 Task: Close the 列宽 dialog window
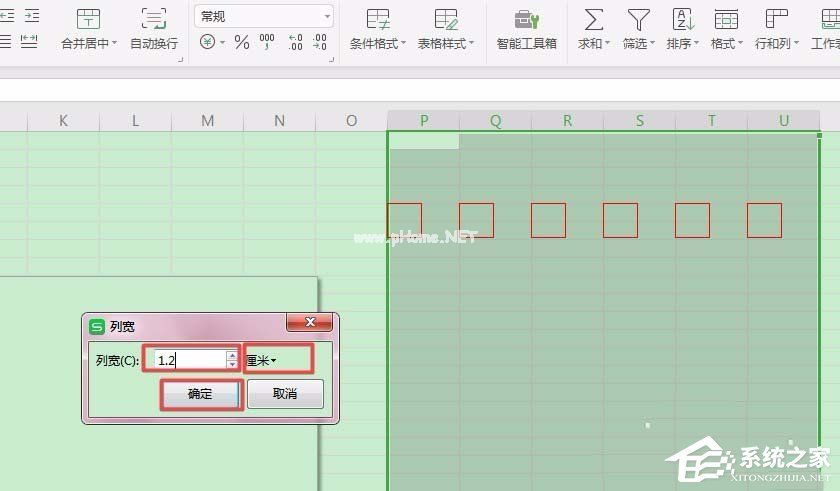(310, 322)
